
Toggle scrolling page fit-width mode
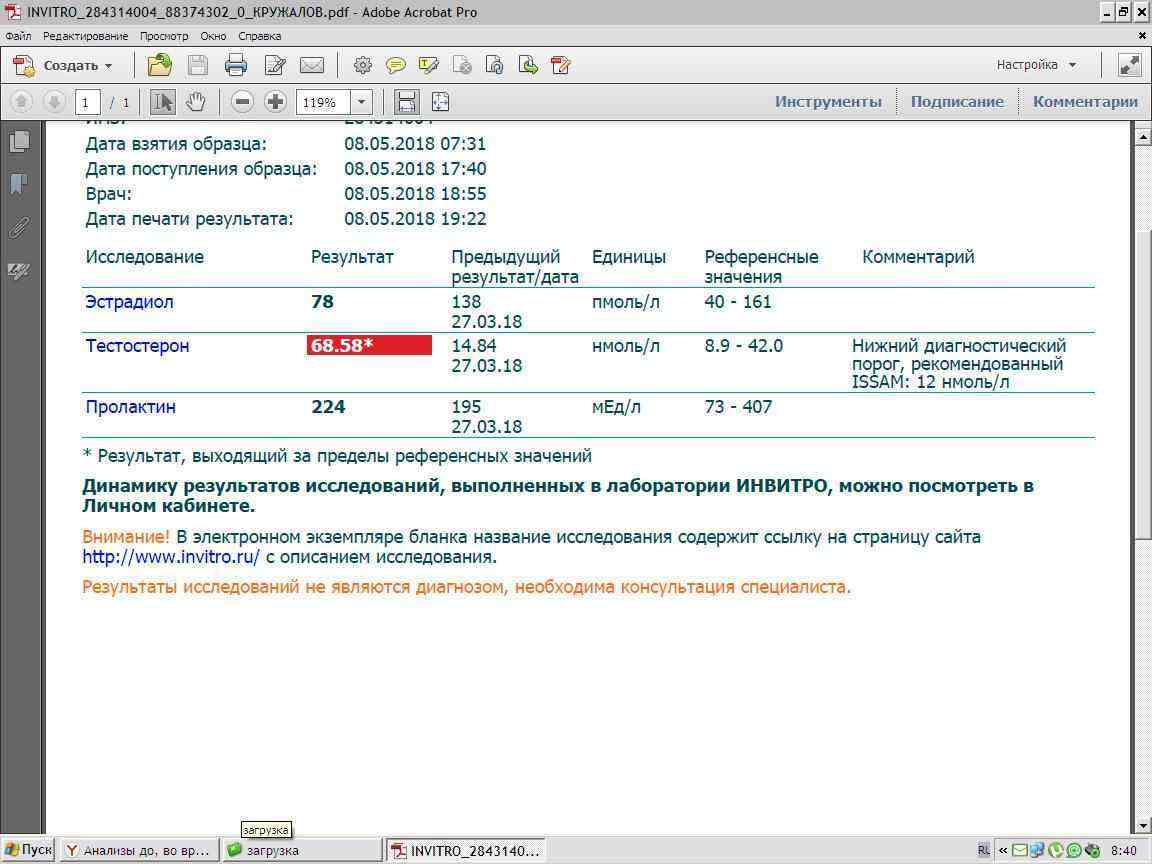(406, 102)
